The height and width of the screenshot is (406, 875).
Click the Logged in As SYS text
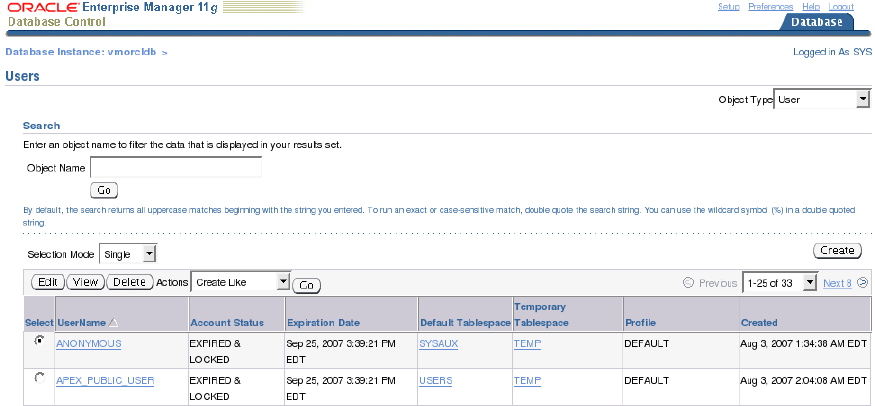(x=832, y=52)
